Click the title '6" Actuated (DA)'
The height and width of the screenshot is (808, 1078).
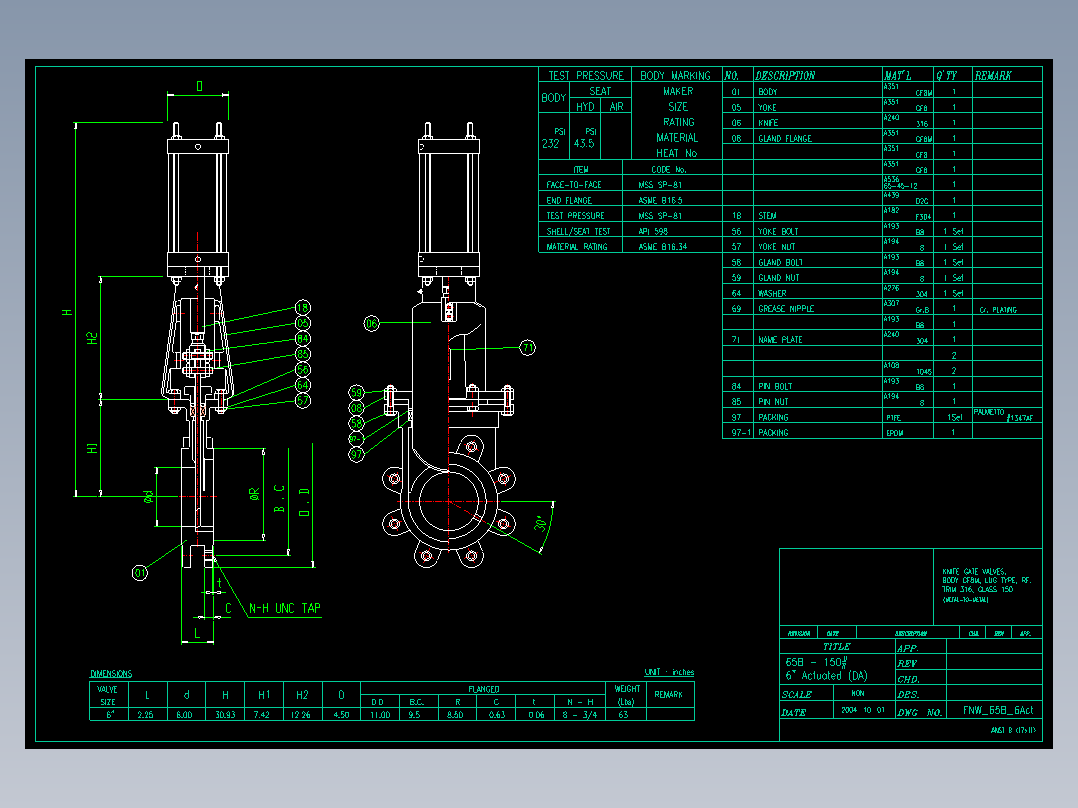pyautogui.click(x=826, y=676)
